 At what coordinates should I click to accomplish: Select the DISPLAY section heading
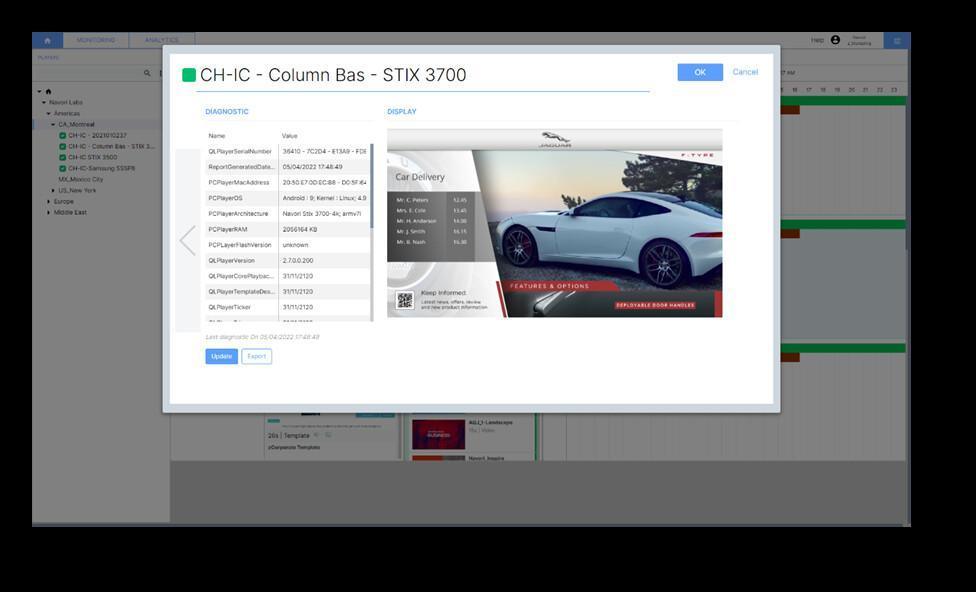(401, 111)
